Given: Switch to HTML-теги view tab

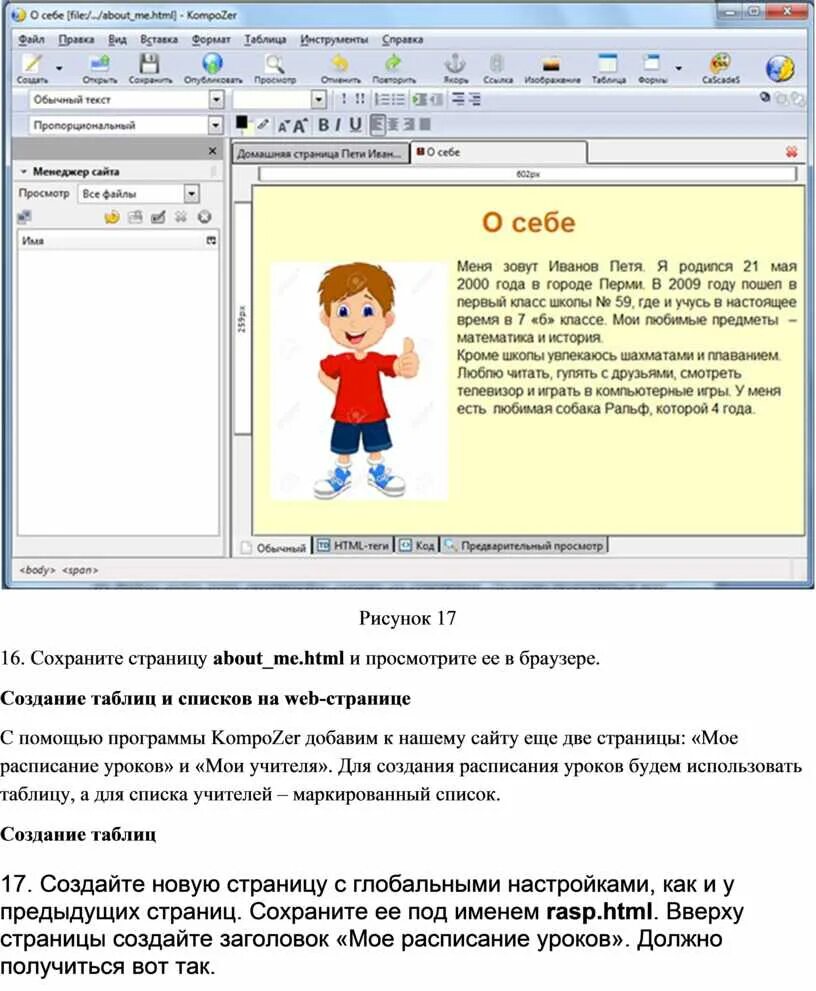Looking at the screenshot, I should tap(353, 545).
